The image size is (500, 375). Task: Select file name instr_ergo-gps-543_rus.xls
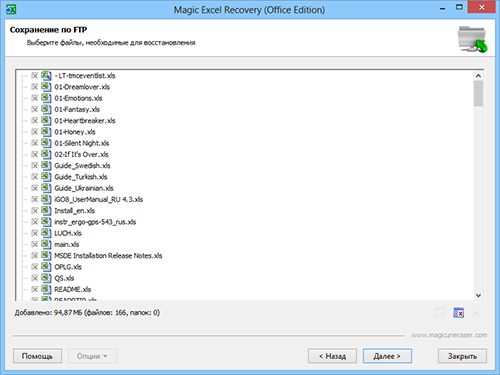[95, 222]
